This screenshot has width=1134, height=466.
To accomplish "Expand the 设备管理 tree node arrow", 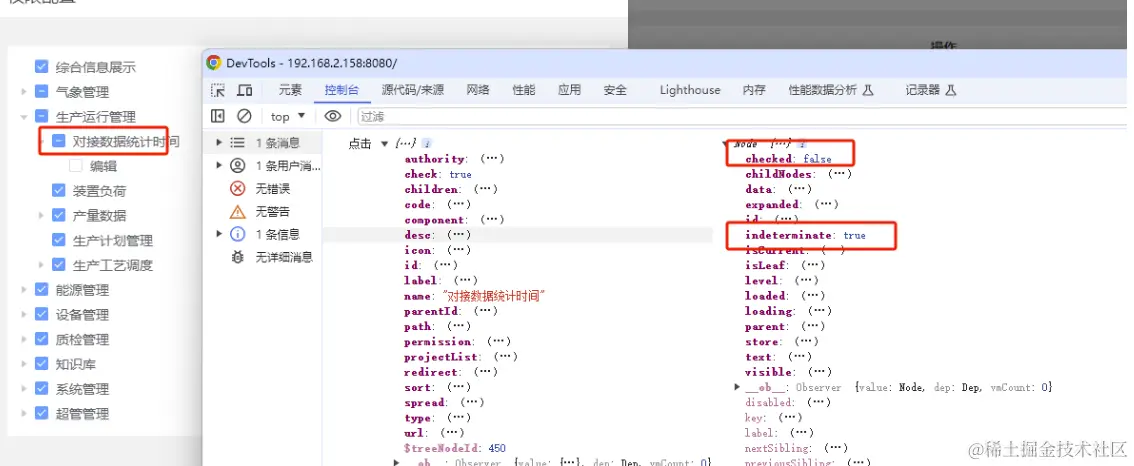I will coord(24,315).
